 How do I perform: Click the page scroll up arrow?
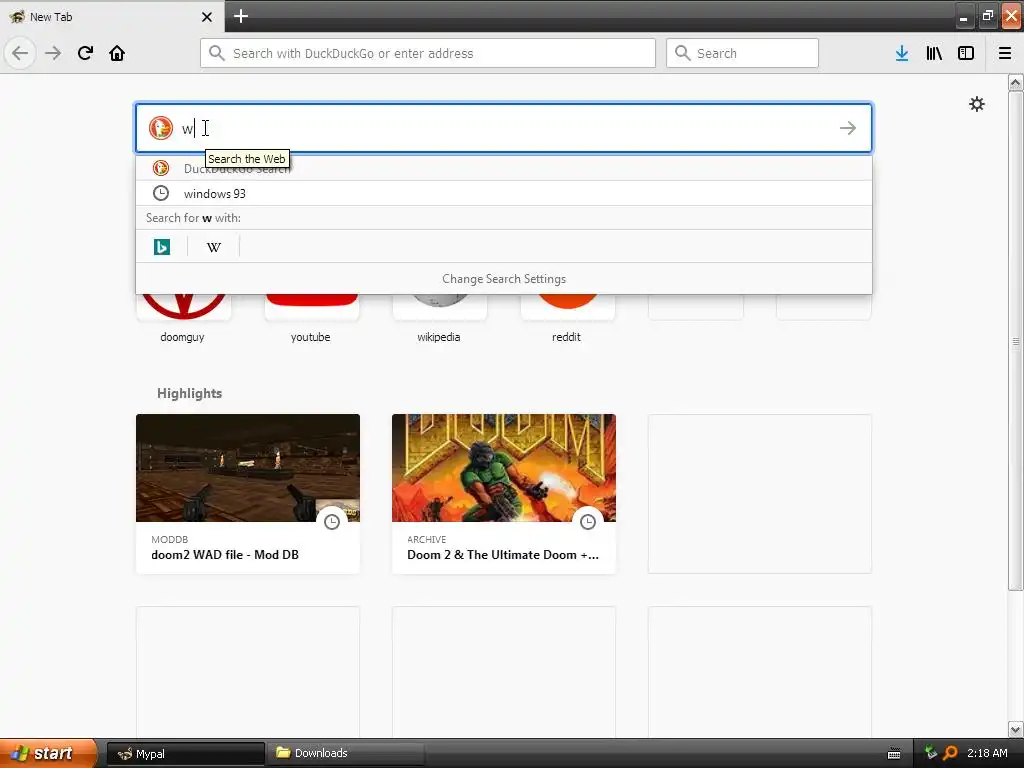(x=1016, y=82)
